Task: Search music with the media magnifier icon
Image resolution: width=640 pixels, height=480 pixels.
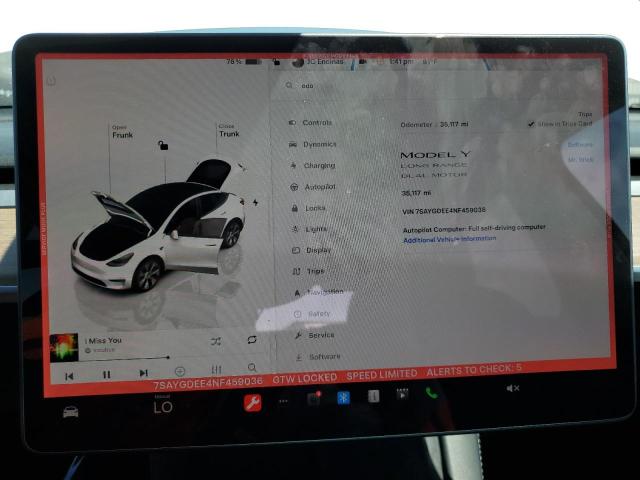Action: click(252, 367)
